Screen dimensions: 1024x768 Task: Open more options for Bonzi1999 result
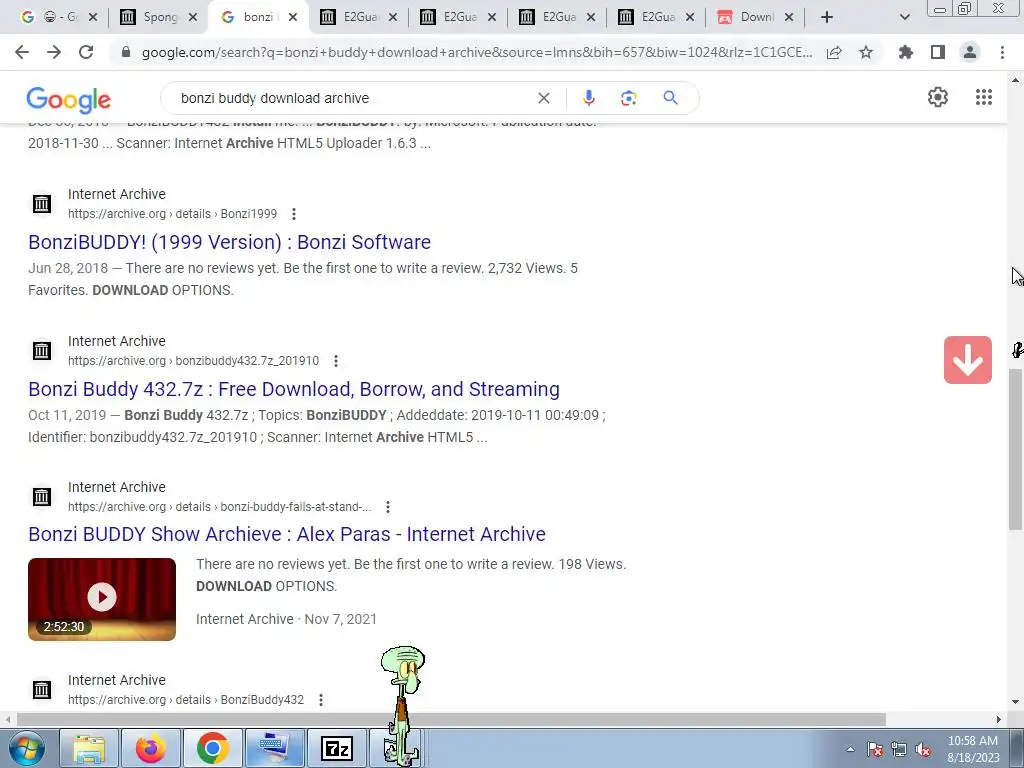point(294,214)
